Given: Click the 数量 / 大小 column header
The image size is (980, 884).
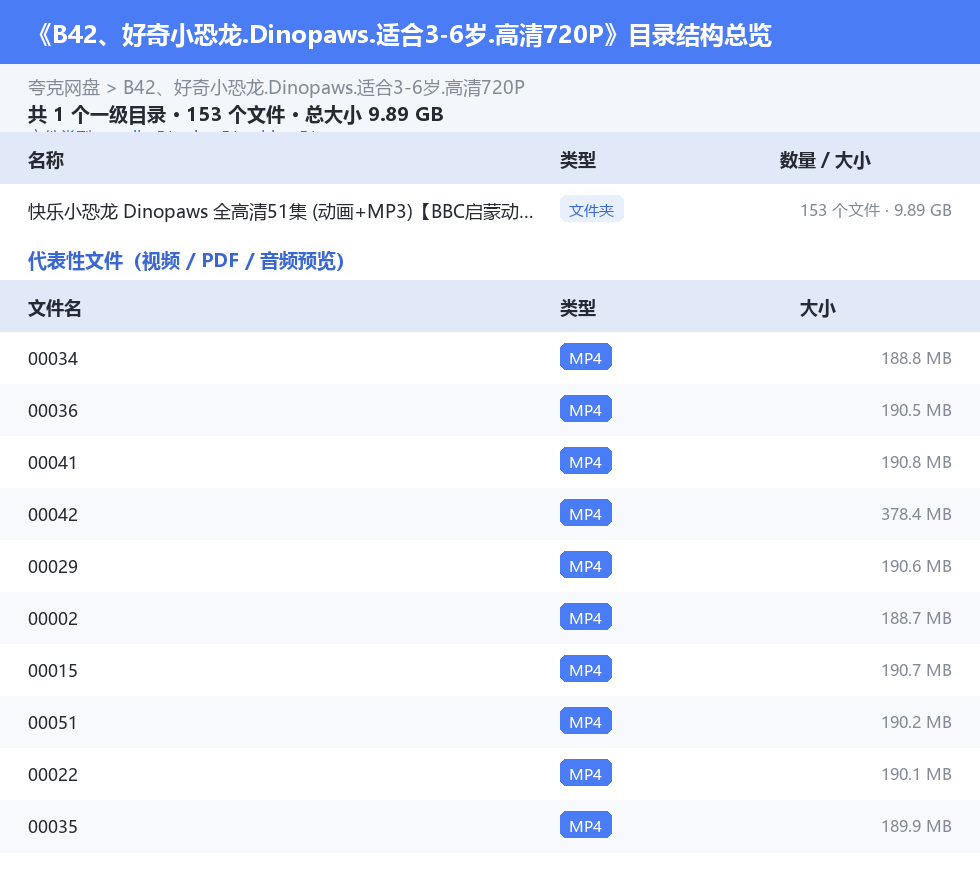Looking at the screenshot, I should (x=825, y=160).
